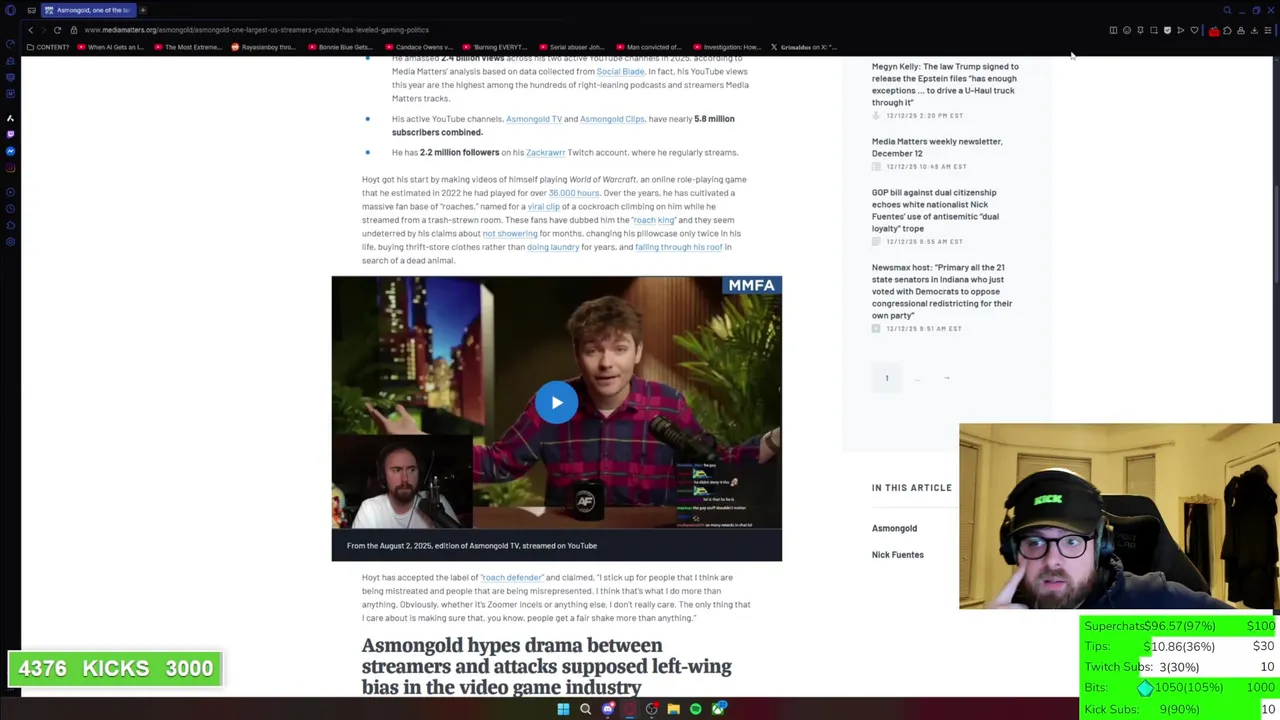Open the ad blocker shield icon
The width and height of the screenshot is (1280, 720).
[1167, 31]
